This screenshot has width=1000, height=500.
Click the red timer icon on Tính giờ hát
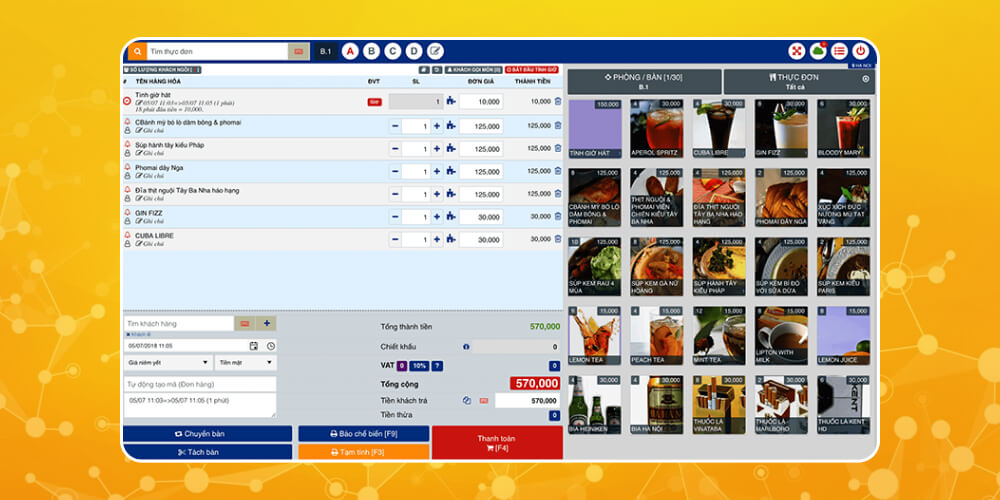[x=127, y=101]
